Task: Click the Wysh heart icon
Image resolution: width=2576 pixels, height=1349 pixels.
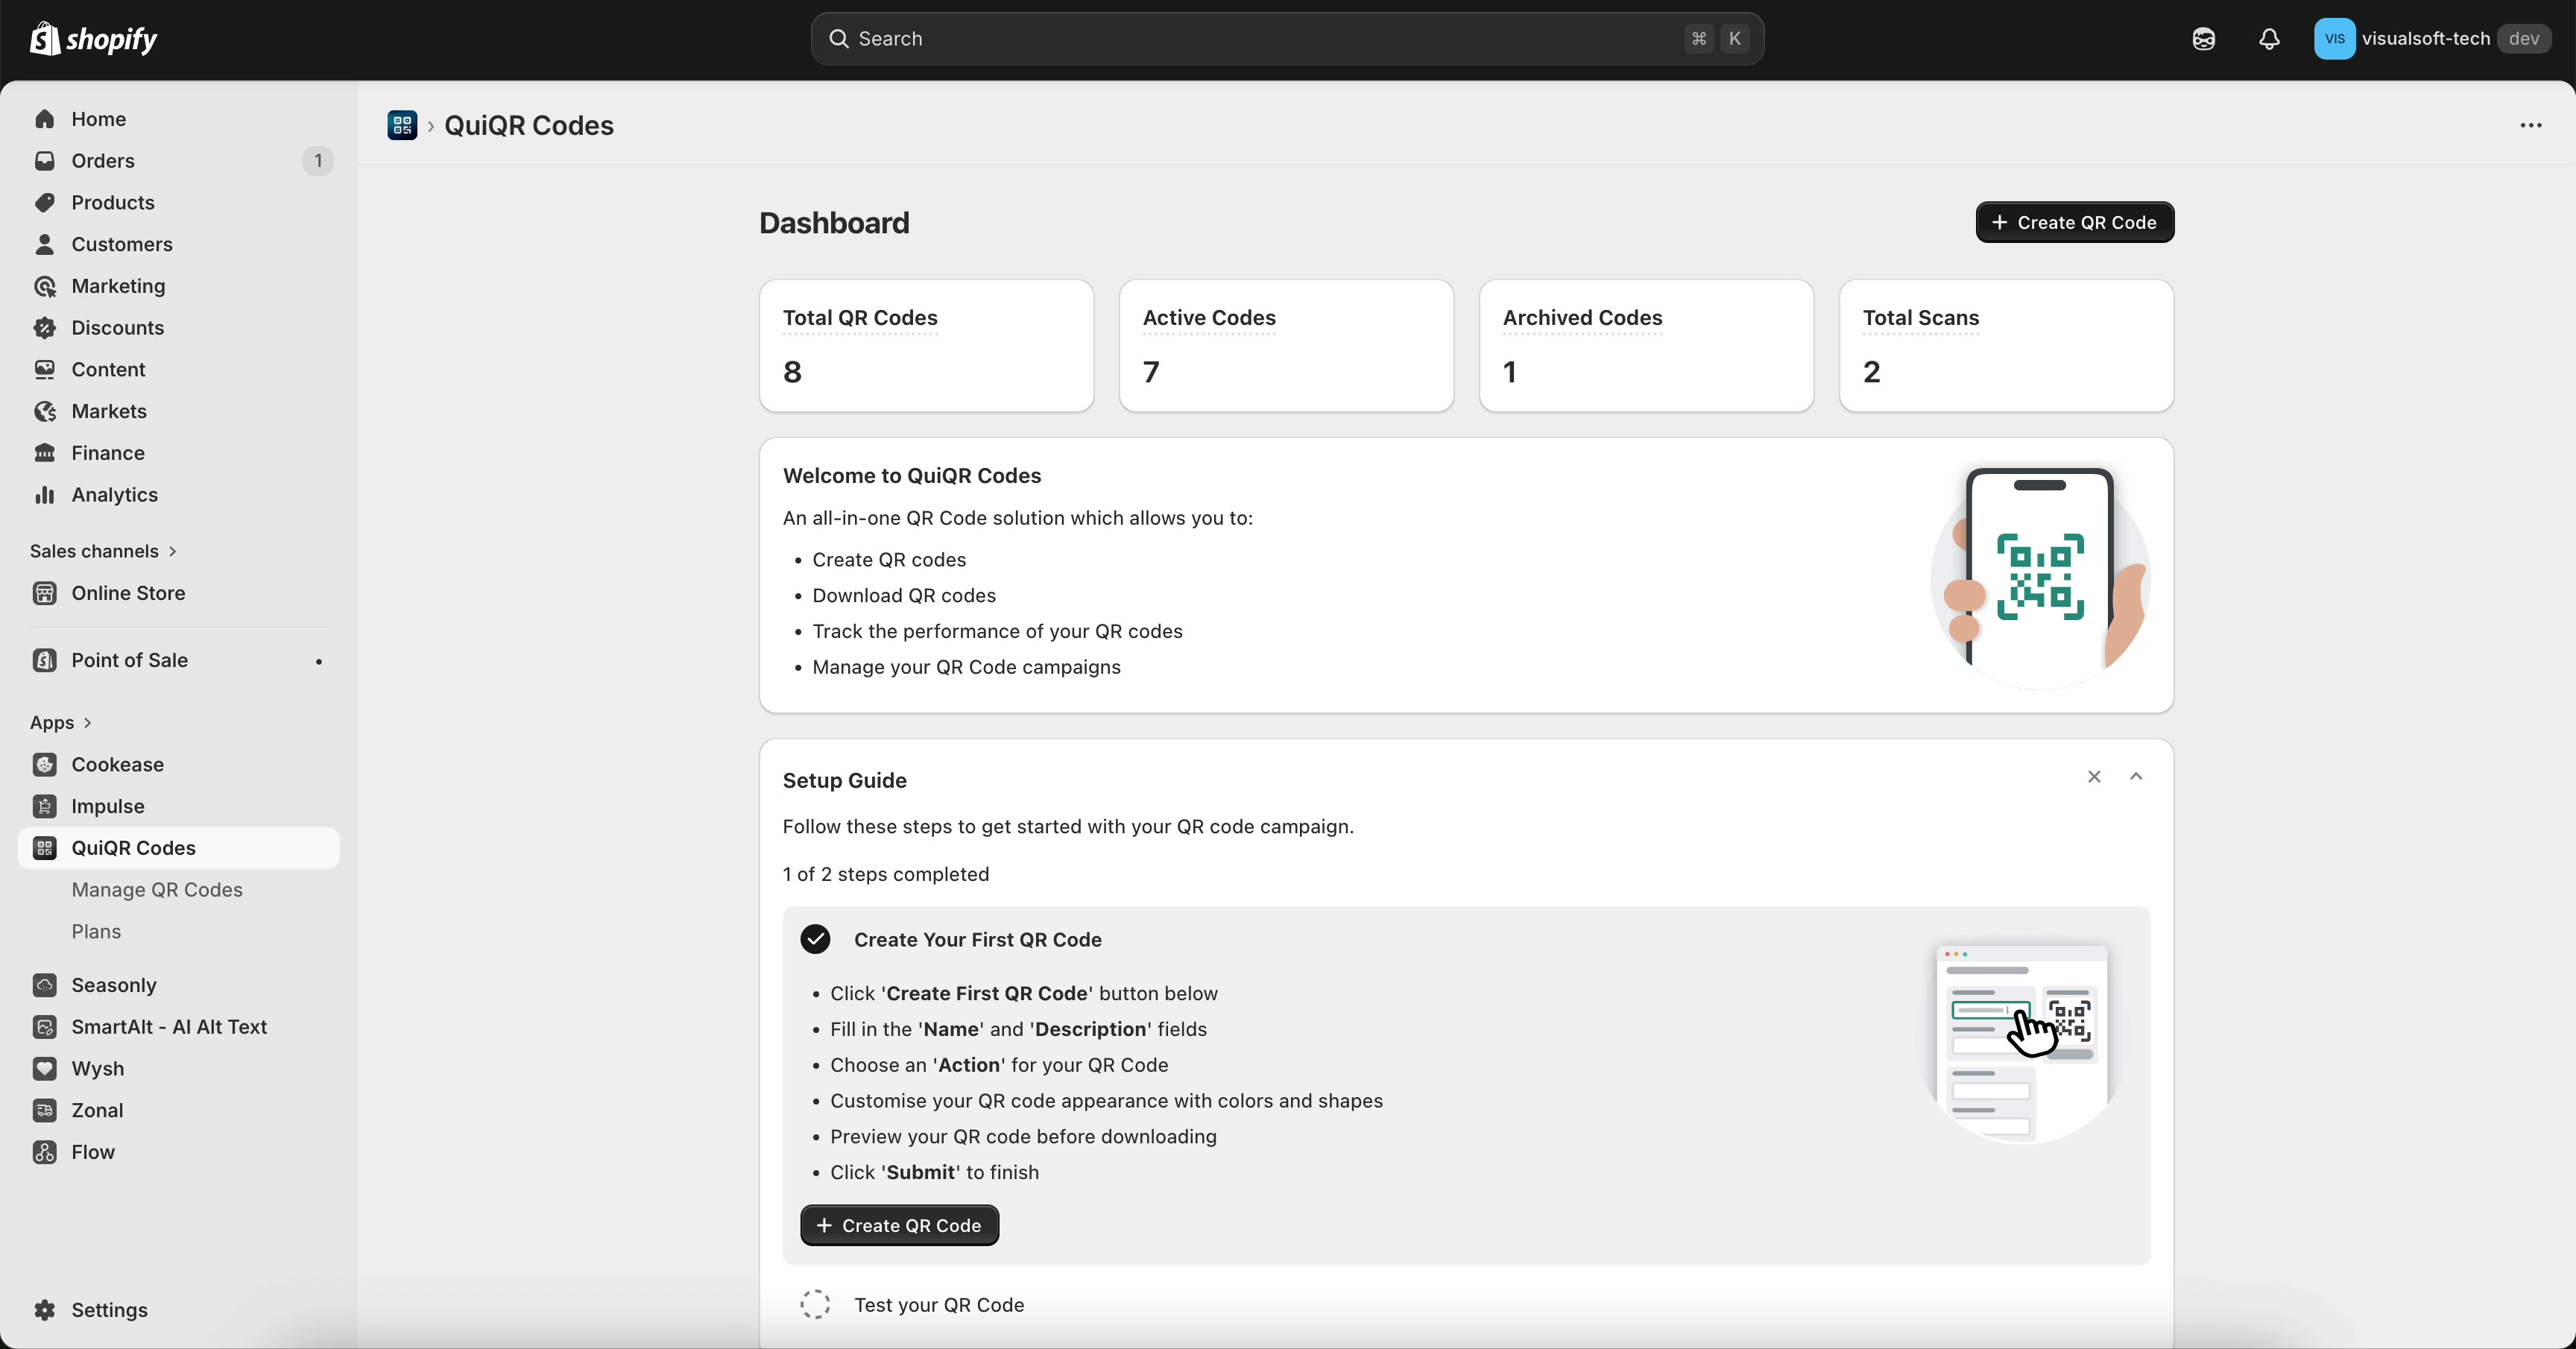Action: click(x=45, y=1069)
